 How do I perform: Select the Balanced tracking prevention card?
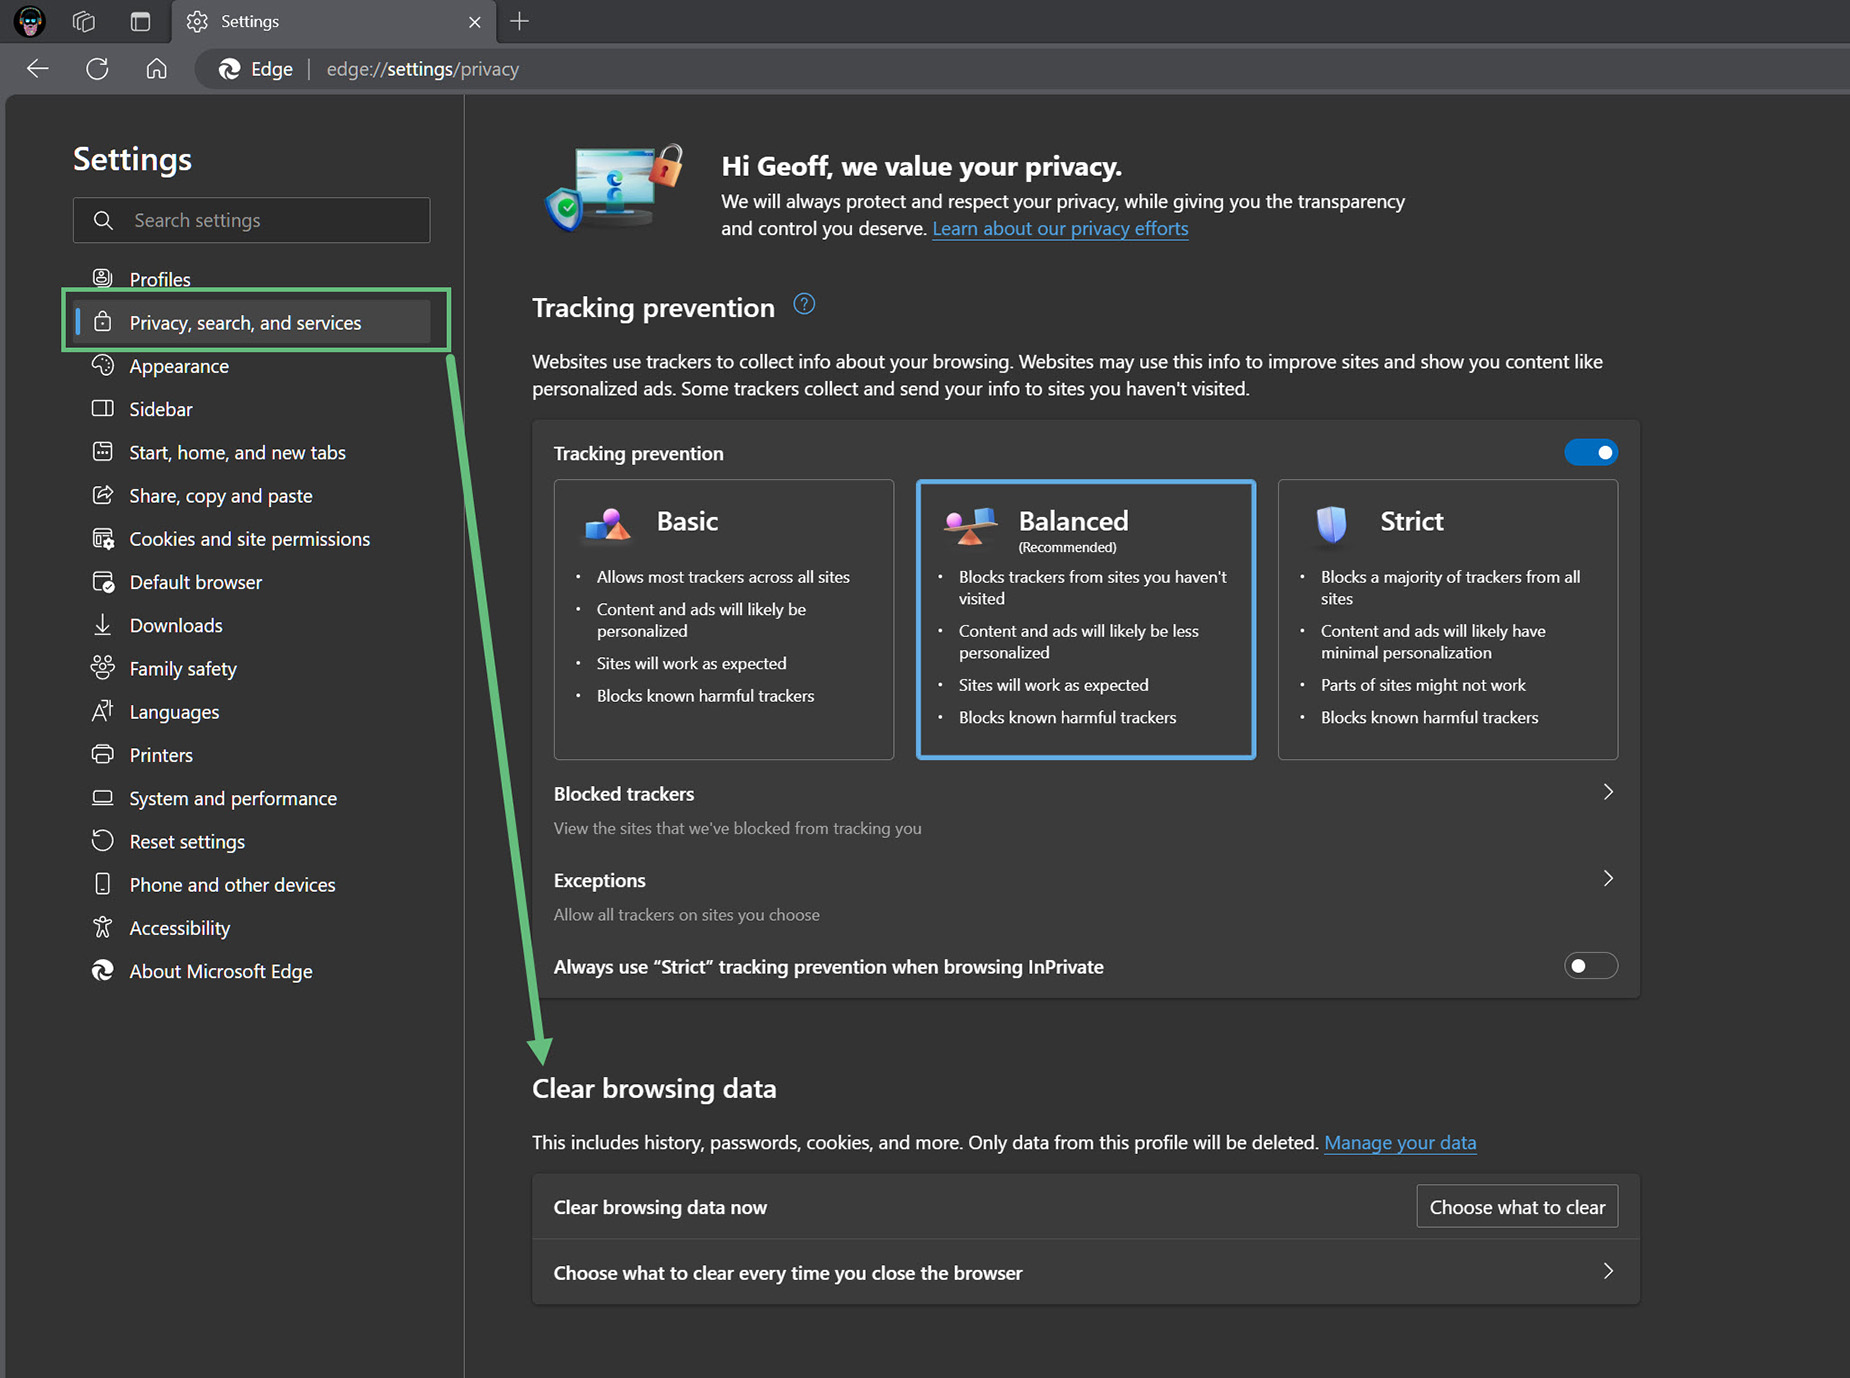point(1086,619)
